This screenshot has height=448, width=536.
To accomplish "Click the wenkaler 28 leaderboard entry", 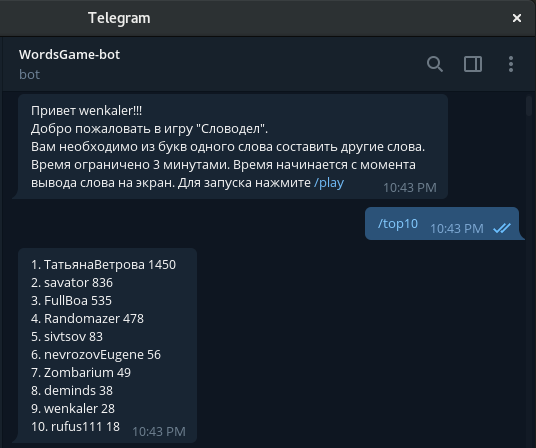I will (73, 409).
